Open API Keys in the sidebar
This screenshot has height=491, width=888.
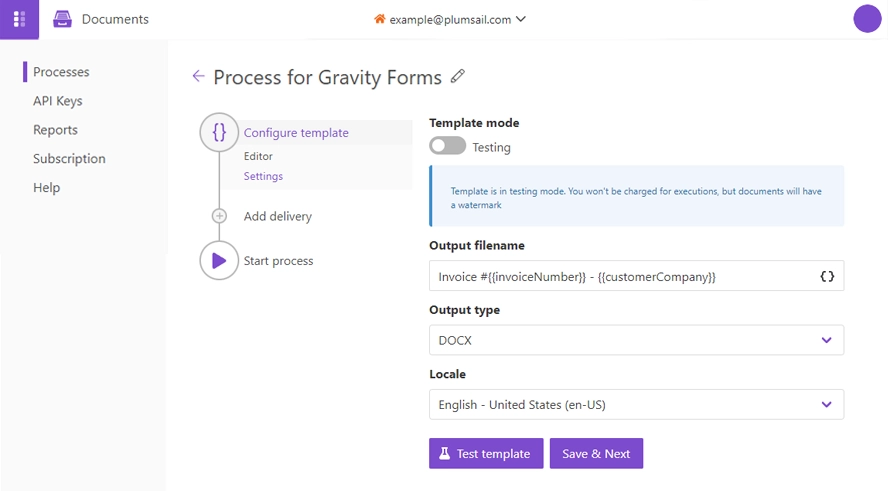(58, 101)
